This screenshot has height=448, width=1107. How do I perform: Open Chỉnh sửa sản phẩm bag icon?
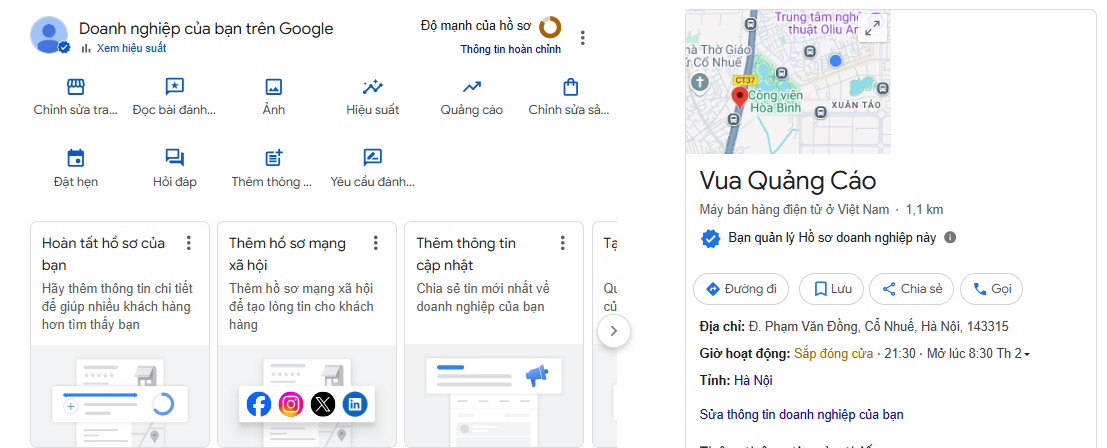570,87
